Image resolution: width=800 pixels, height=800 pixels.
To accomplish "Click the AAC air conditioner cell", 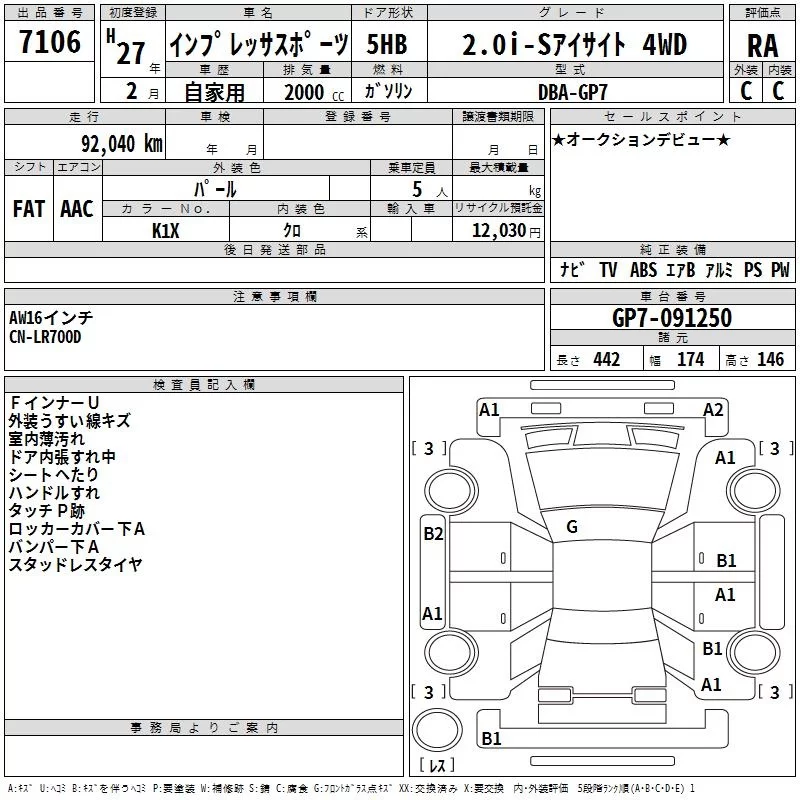I will coord(77,209).
